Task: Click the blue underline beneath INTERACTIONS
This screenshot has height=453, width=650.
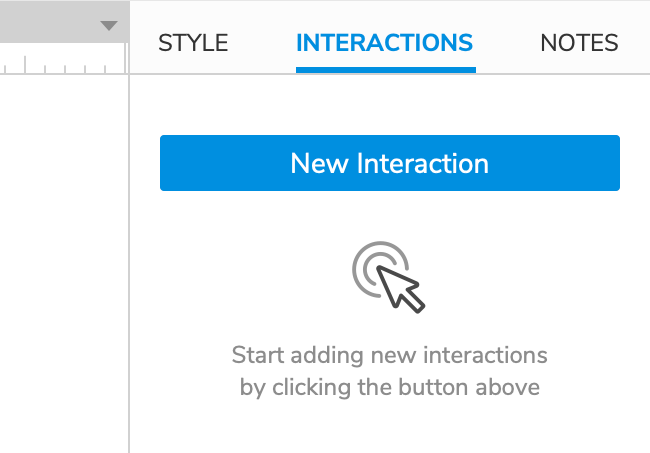Action: (x=386, y=70)
